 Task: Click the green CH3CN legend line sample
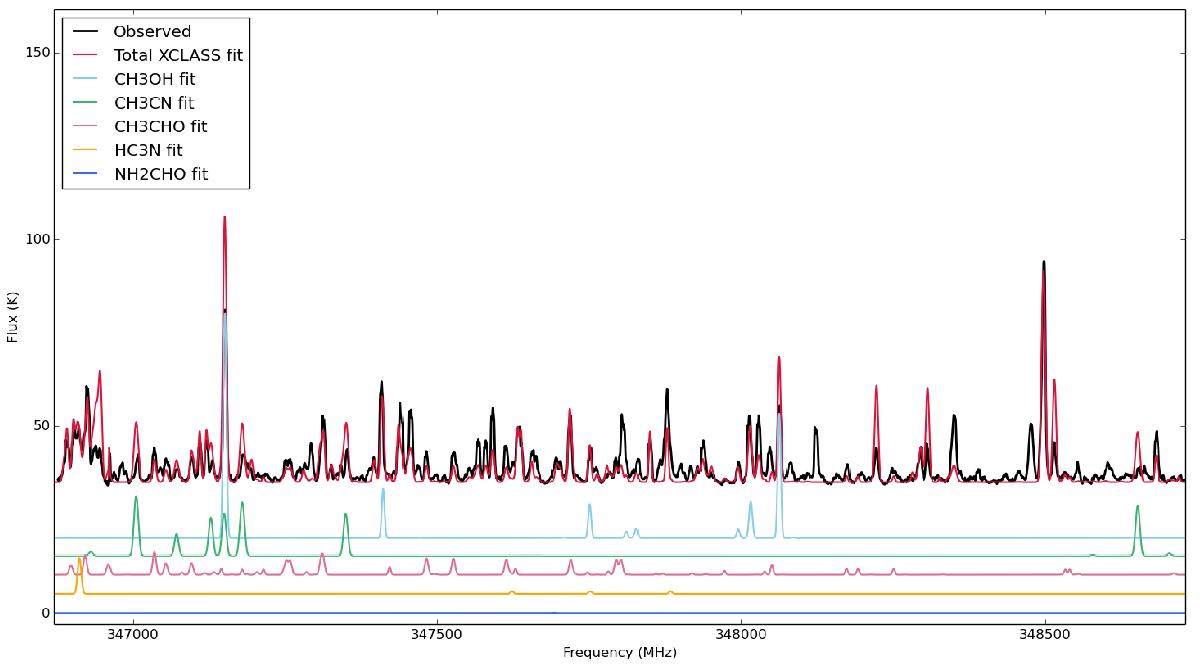pyautogui.click(x=85, y=104)
